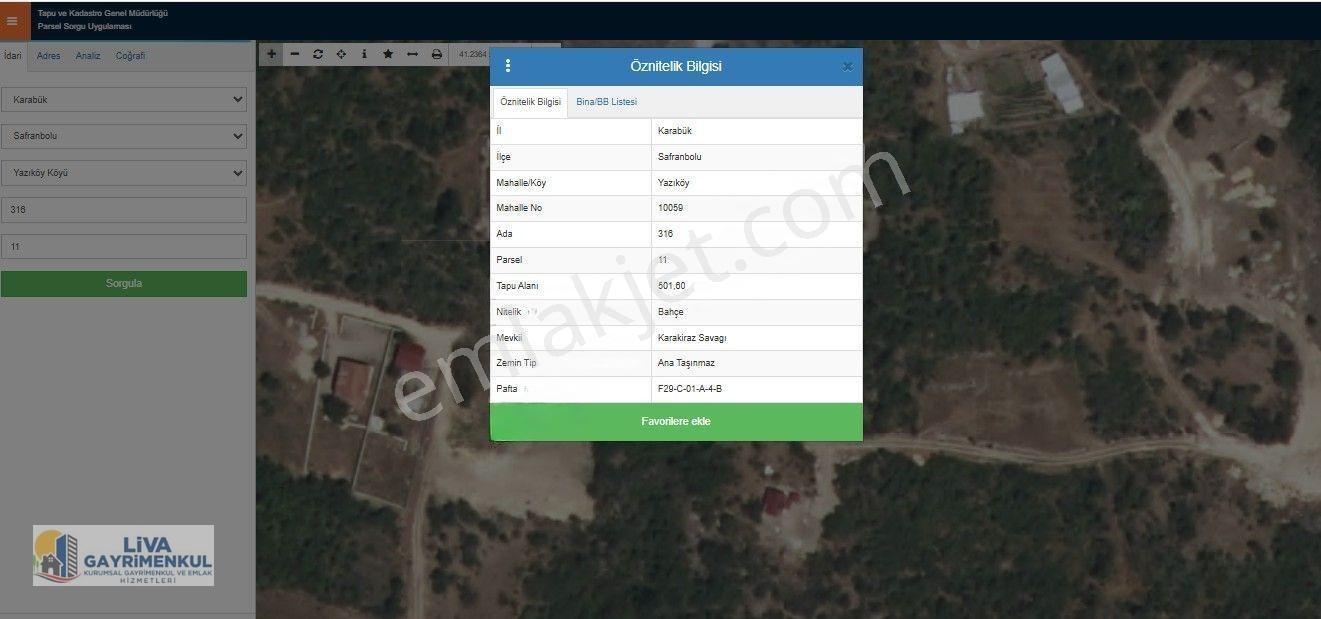Select the Öznitelik Bilgisi tab in dialog
Viewport: 1321px width, 619px height.
tap(530, 102)
